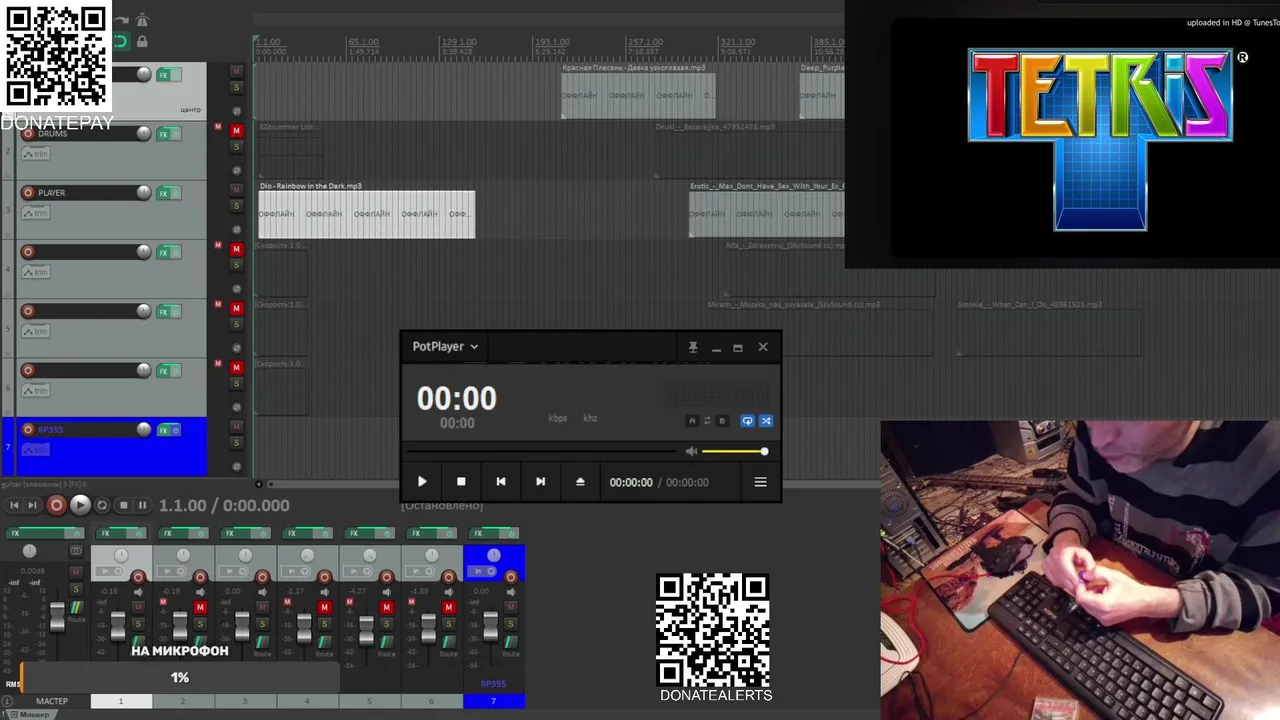Open FX on RP355 track

[164, 430]
